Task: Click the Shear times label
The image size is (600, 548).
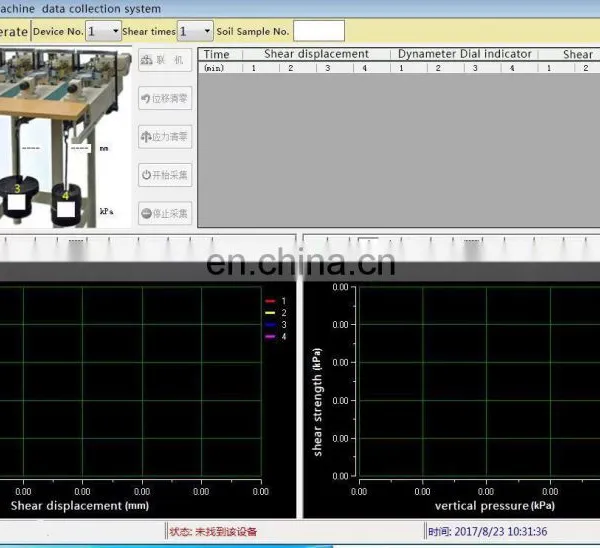Action: tap(149, 31)
